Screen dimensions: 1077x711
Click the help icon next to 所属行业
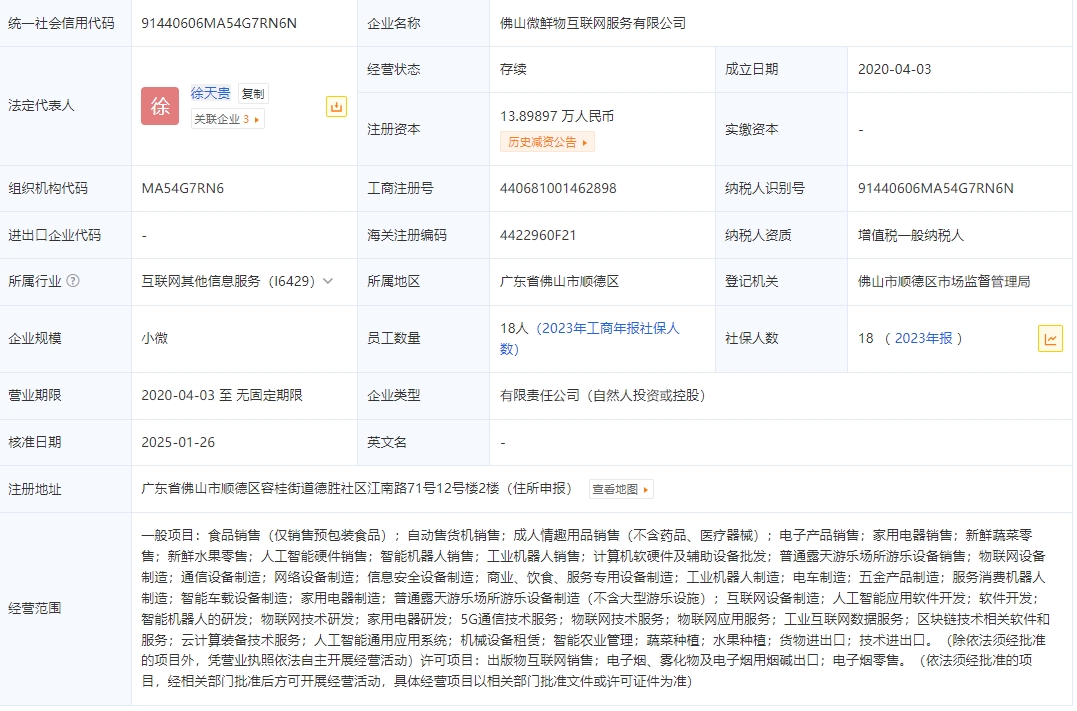tap(73, 281)
